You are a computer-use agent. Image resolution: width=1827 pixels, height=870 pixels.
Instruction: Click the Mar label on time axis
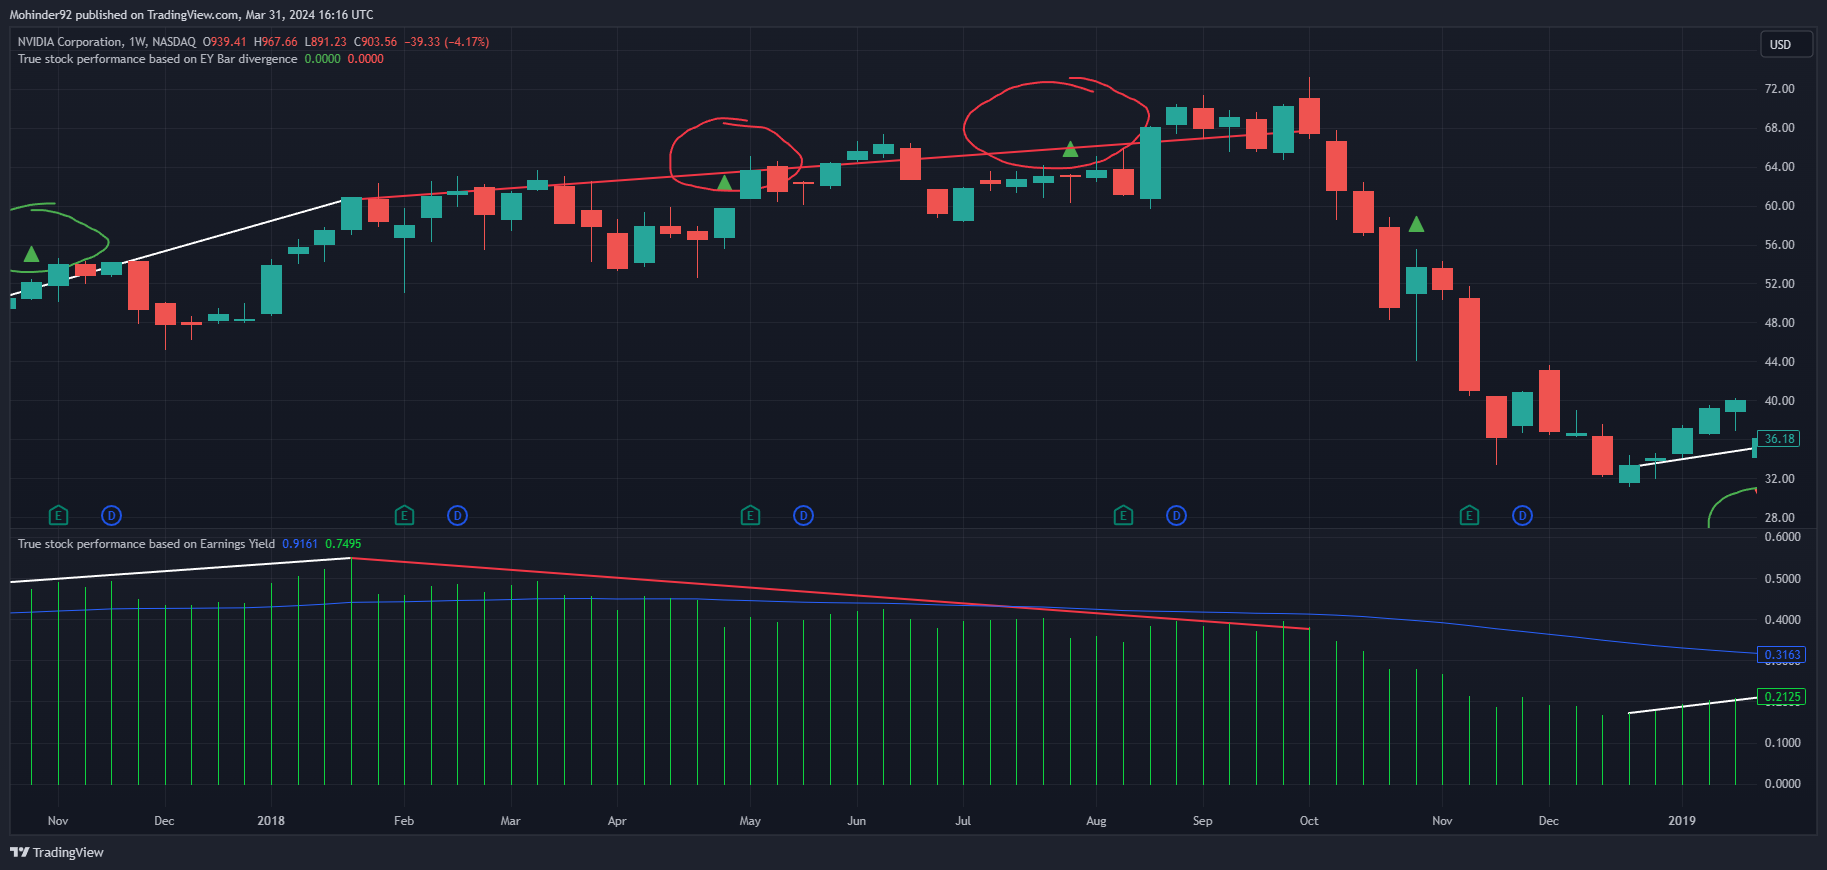point(510,821)
